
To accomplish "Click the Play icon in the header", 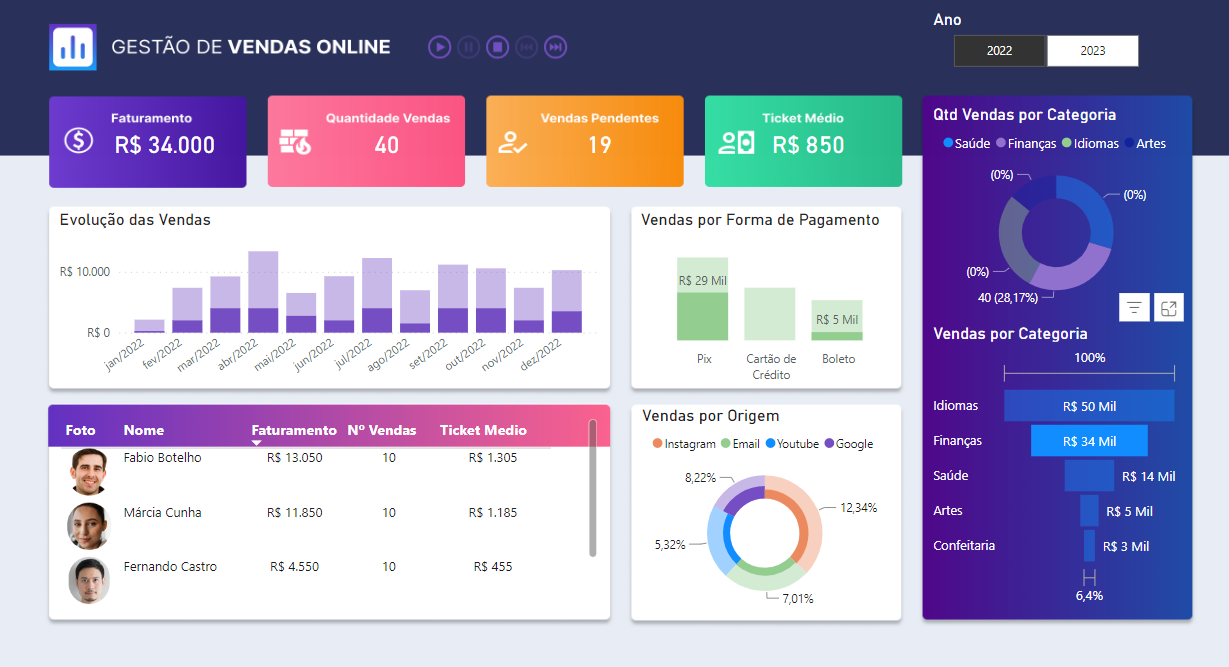I will click(439, 47).
